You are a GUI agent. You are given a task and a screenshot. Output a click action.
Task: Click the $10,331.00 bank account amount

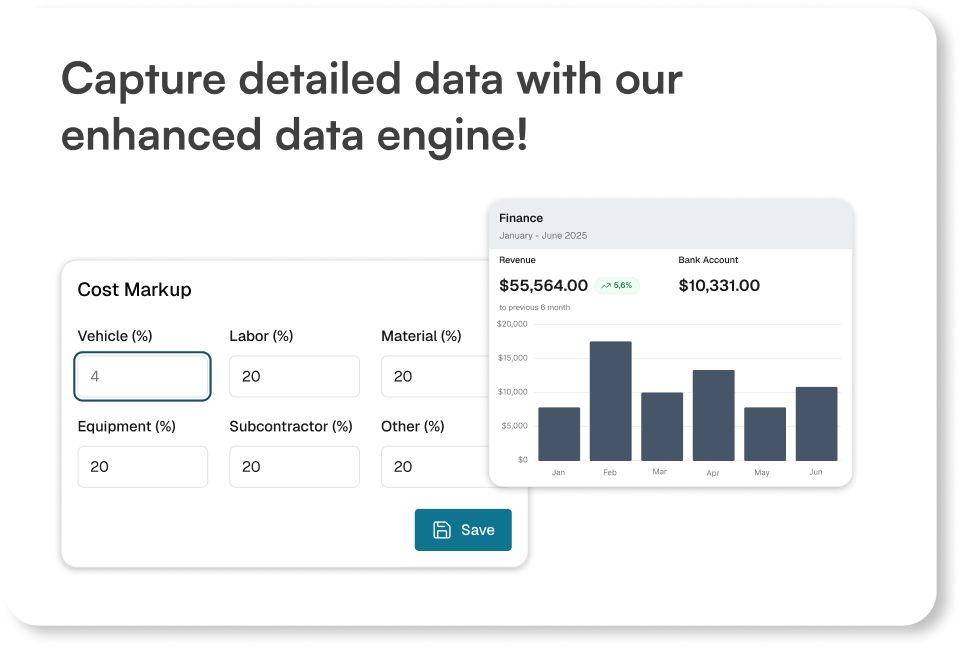[x=719, y=286]
